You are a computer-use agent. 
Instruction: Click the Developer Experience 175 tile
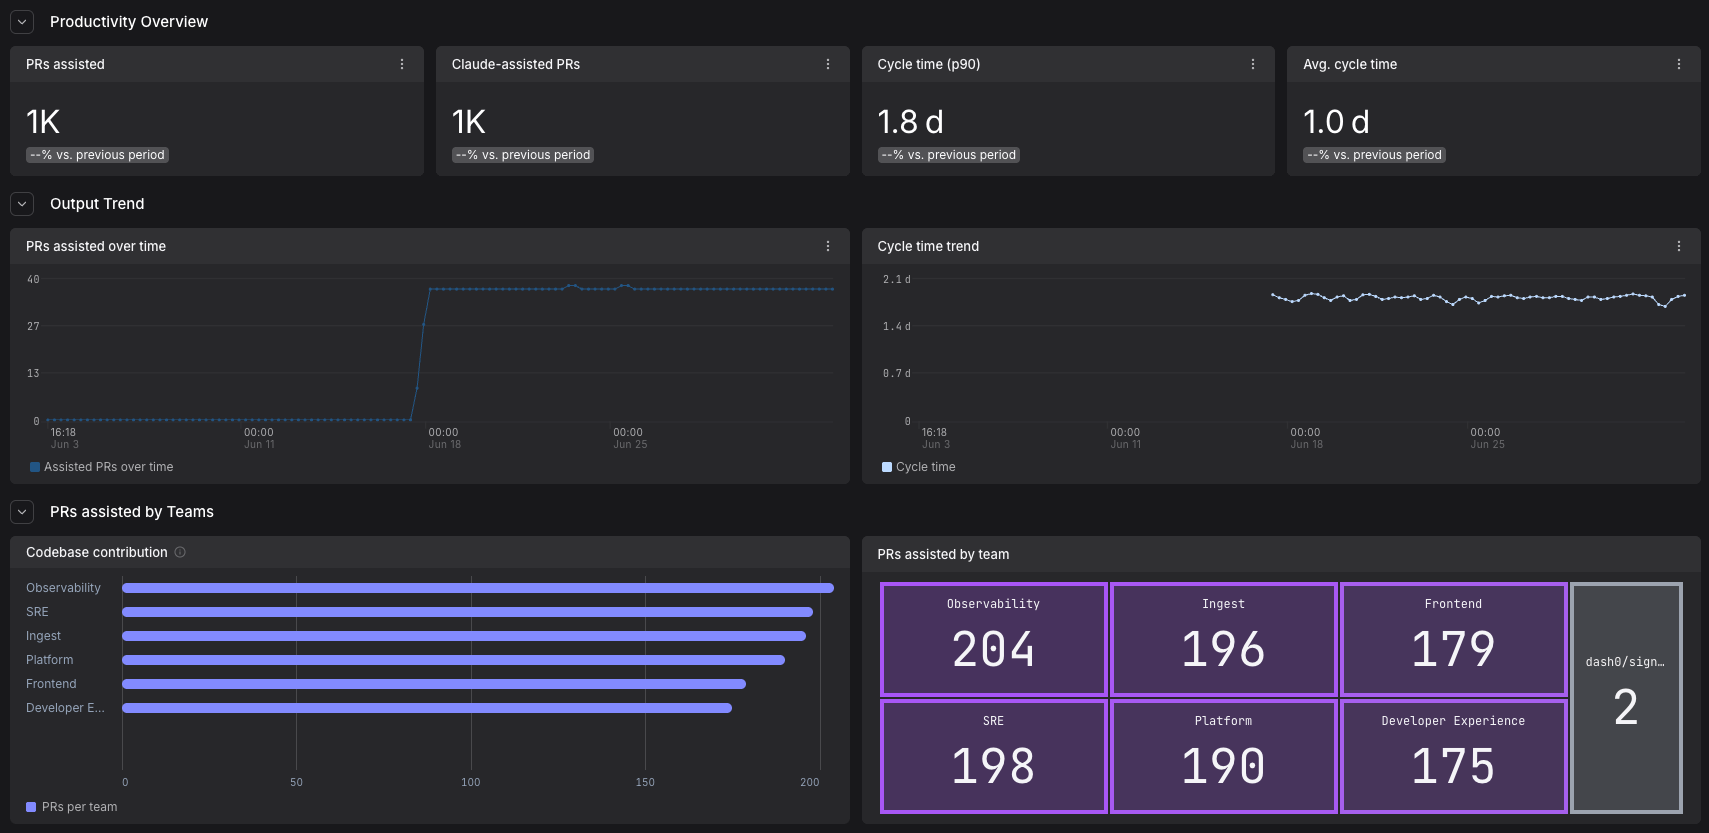coord(1453,756)
